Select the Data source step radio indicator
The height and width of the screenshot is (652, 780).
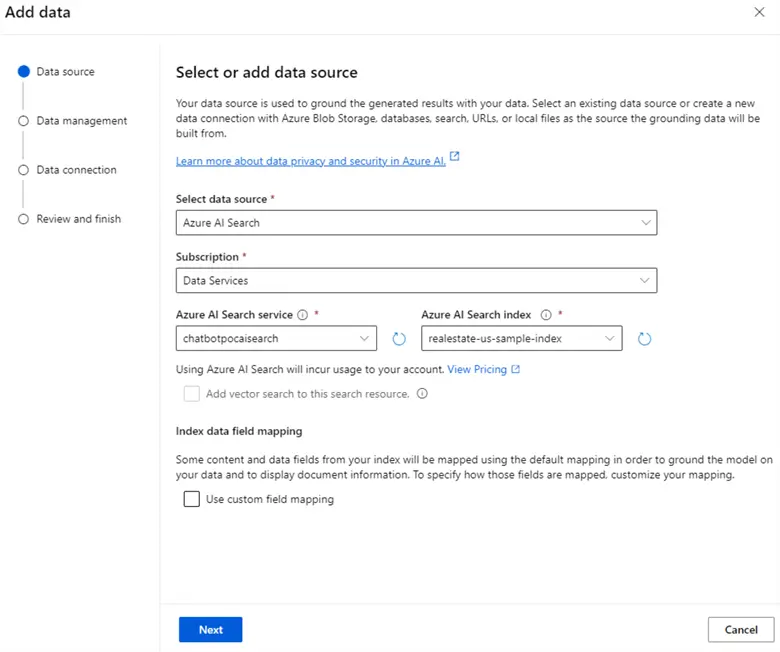23,72
